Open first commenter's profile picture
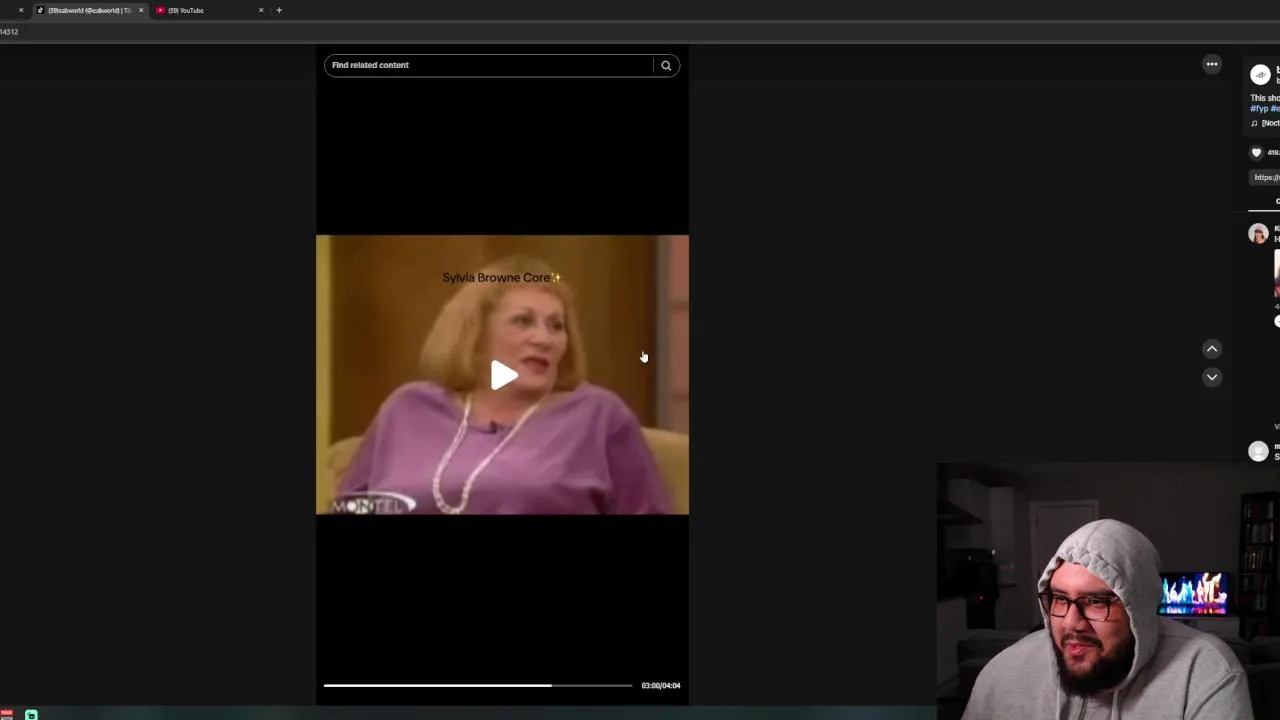 (x=1259, y=234)
